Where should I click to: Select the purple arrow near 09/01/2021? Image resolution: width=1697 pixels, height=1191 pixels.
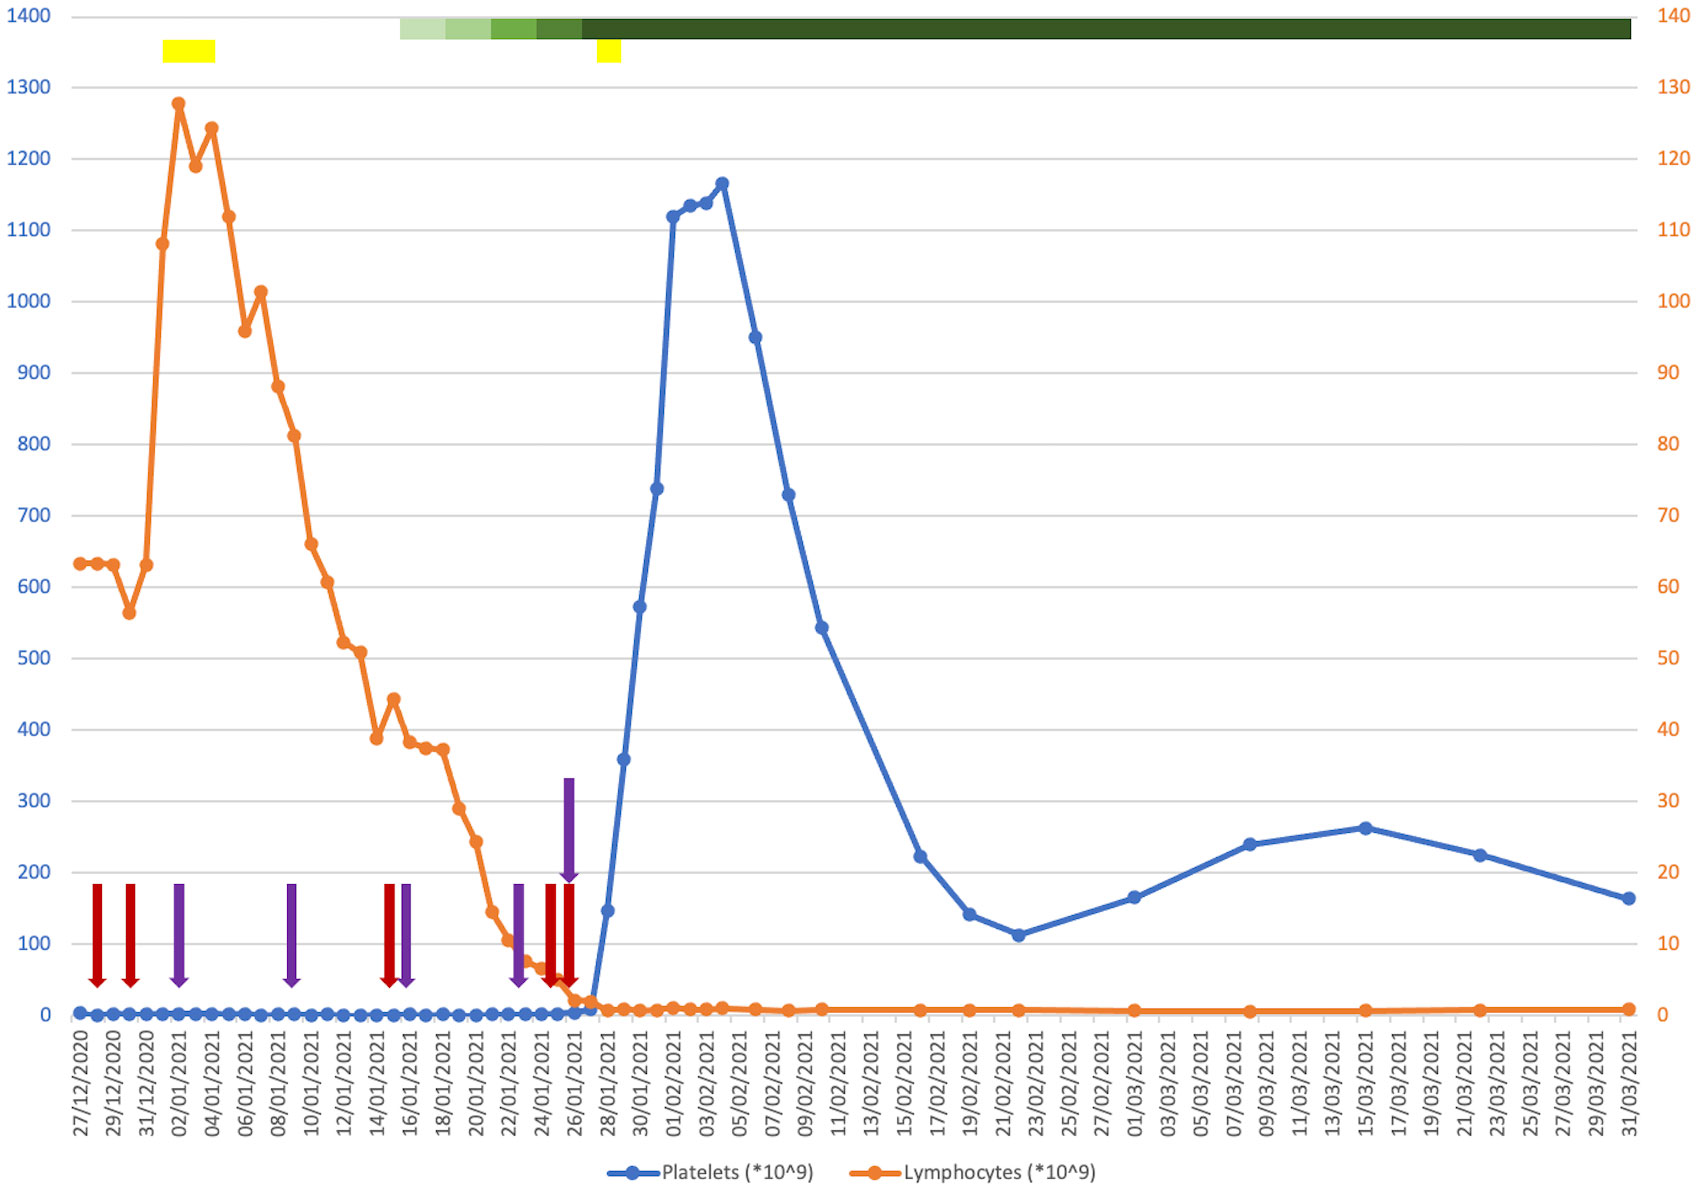(x=292, y=935)
